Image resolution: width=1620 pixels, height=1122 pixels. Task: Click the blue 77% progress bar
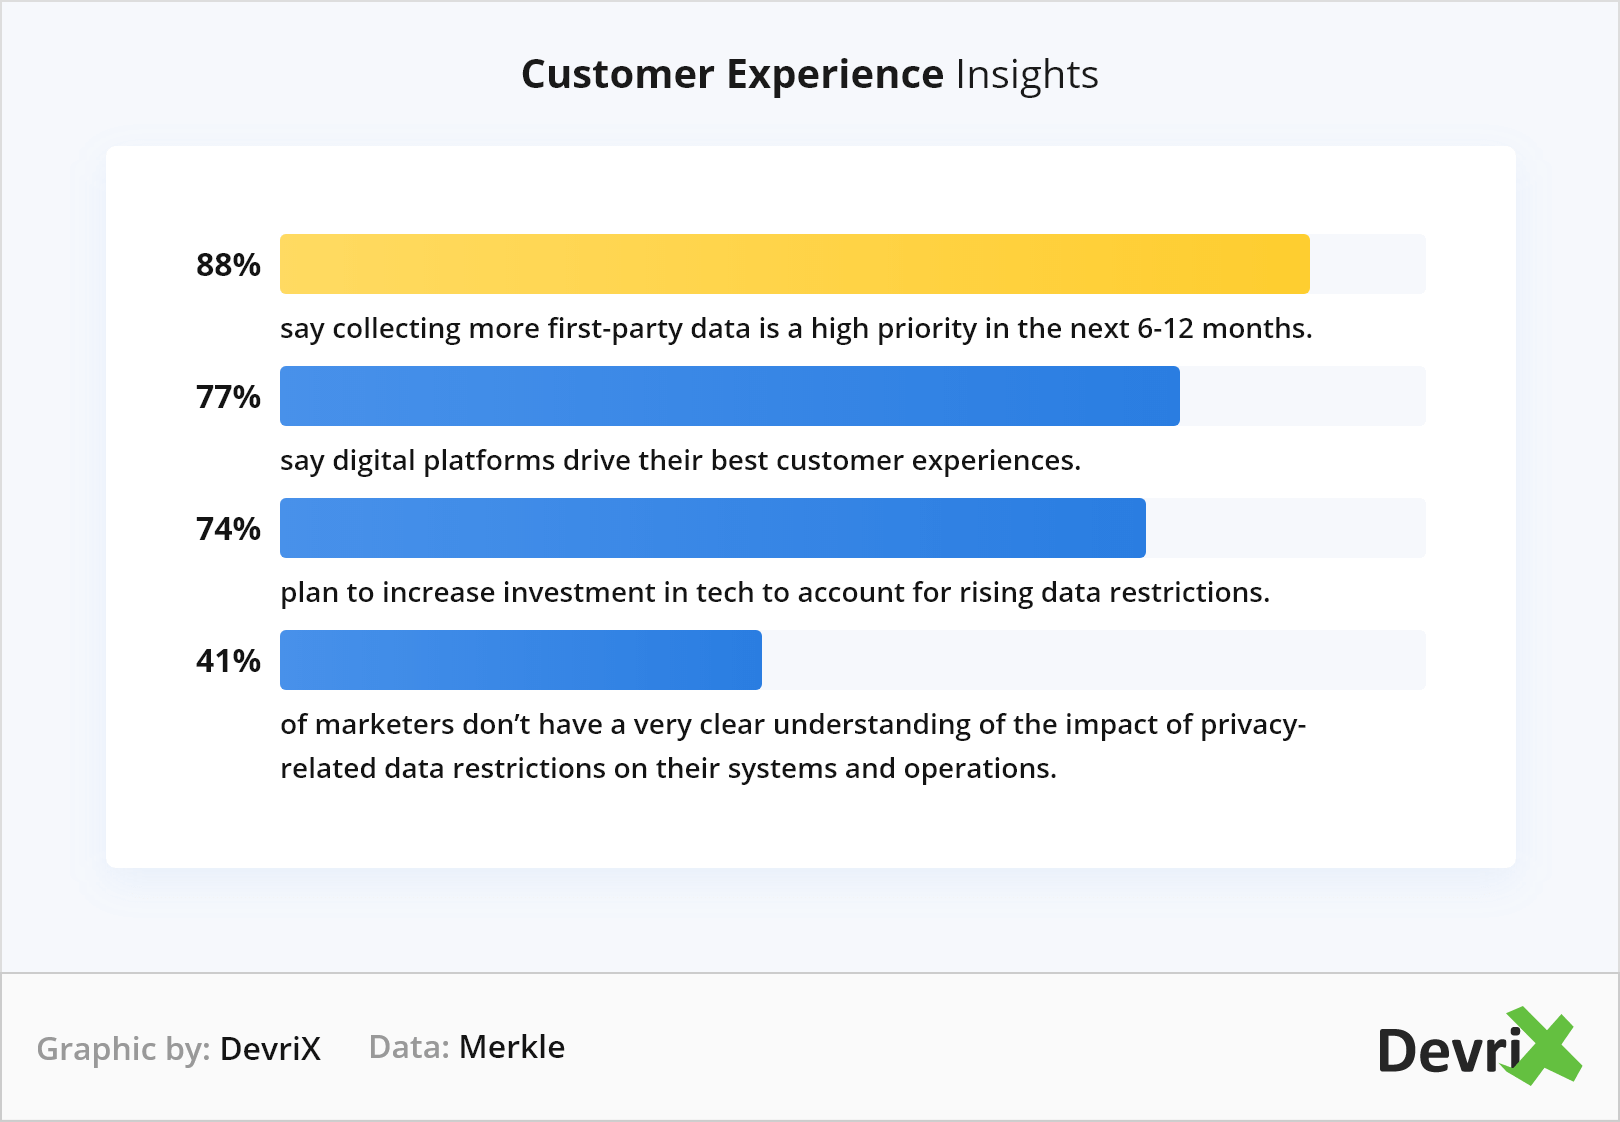(729, 396)
